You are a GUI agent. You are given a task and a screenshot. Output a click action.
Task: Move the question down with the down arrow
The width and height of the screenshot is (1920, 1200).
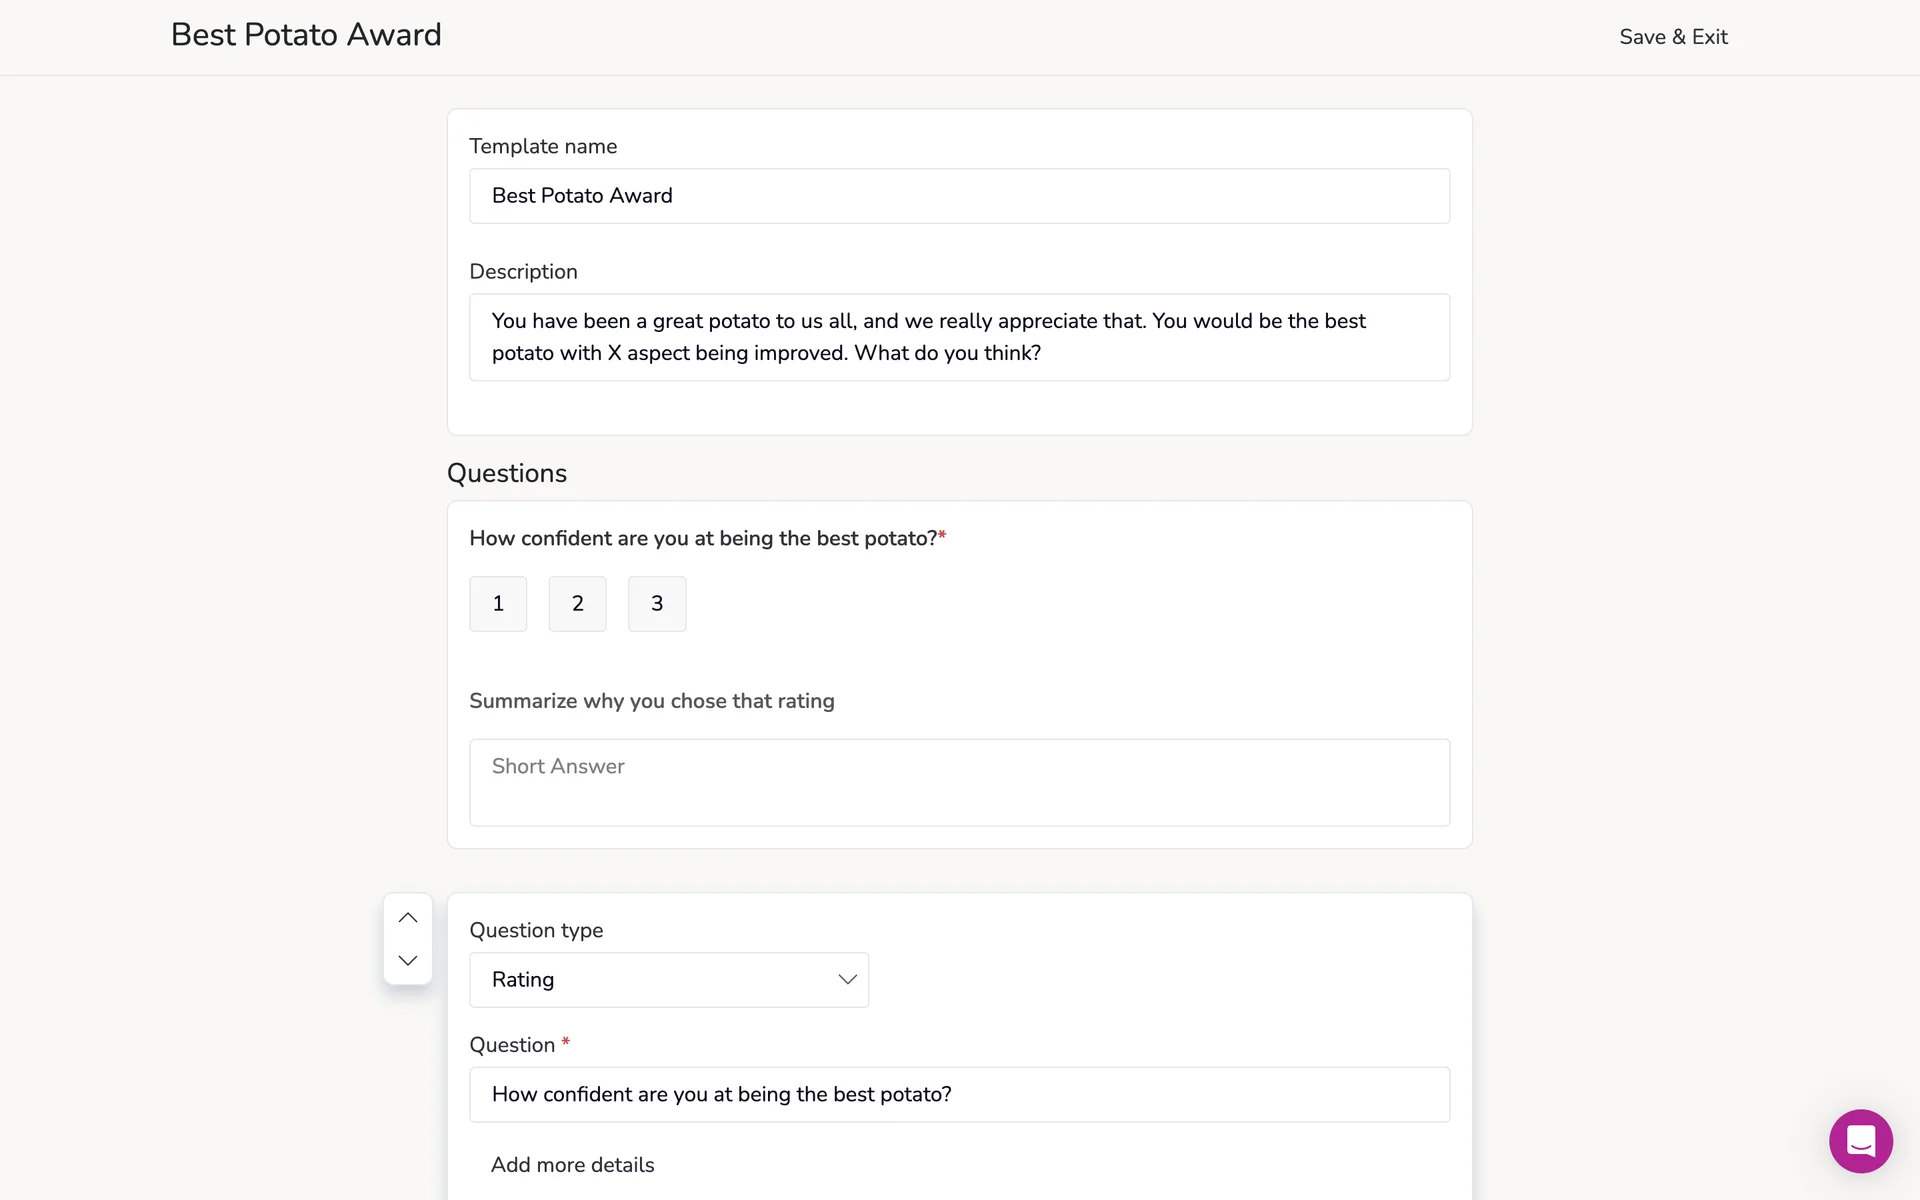click(408, 961)
